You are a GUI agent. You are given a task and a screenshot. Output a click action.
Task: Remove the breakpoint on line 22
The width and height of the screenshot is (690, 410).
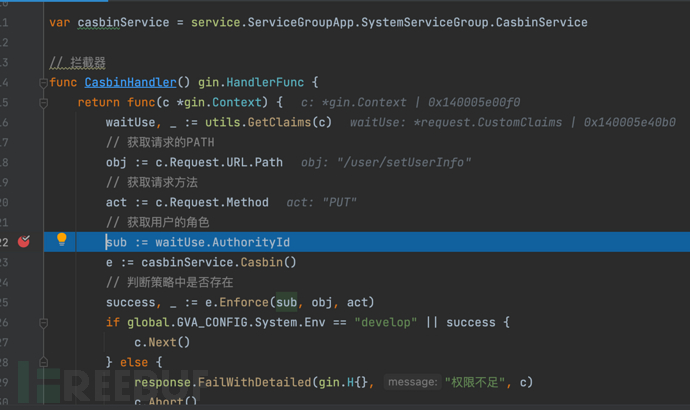pyautogui.click(x=25, y=242)
